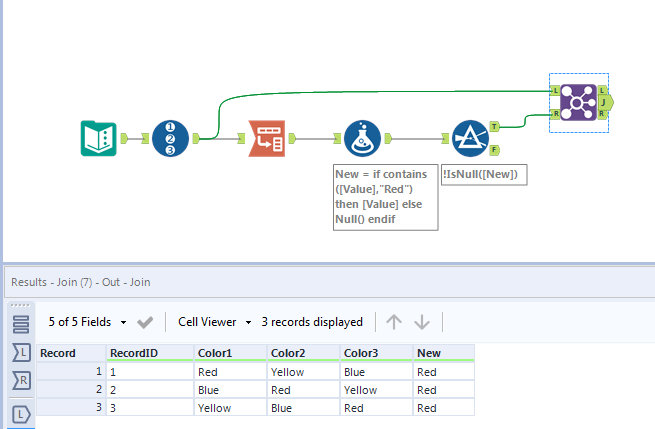The height and width of the screenshot is (429, 655).
Task: Click the Filter tool's T output anchor
Action: pos(494,126)
